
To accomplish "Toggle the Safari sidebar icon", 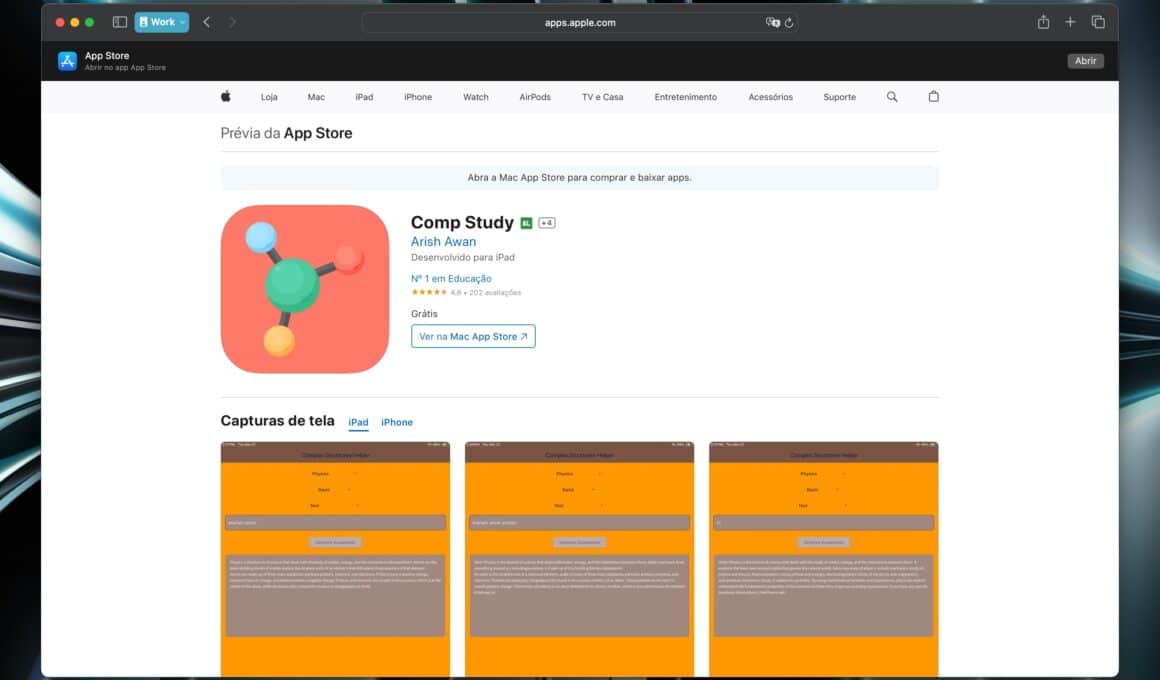I will pyautogui.click(x=120, y=22).
